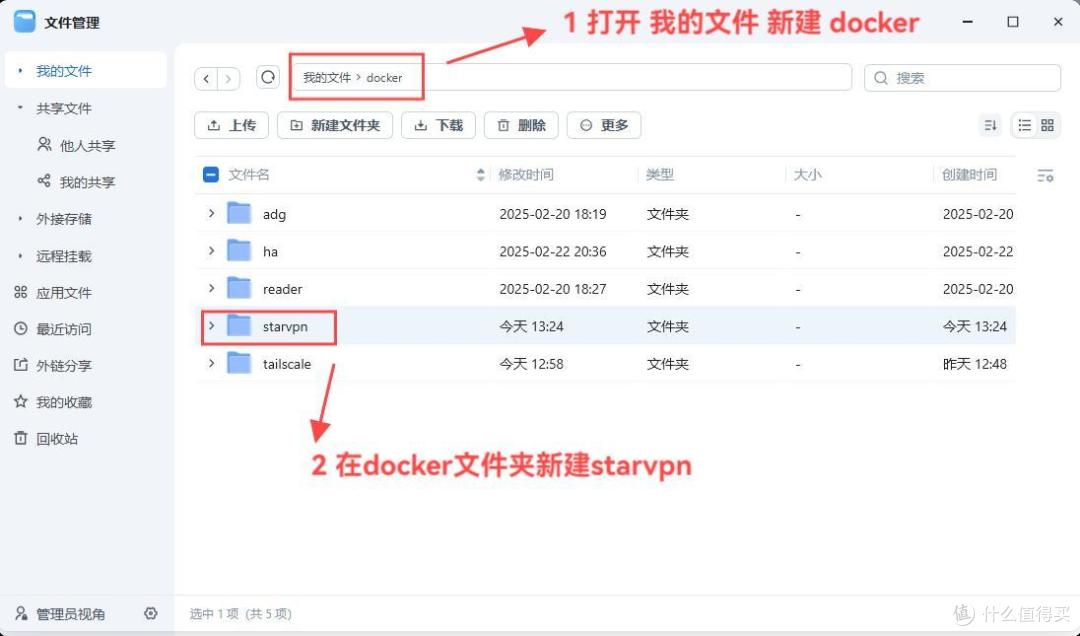Open the settings gear at sidebar bottom
Viewport: 1080px width, 636px height.
click(x=151, y=613)
